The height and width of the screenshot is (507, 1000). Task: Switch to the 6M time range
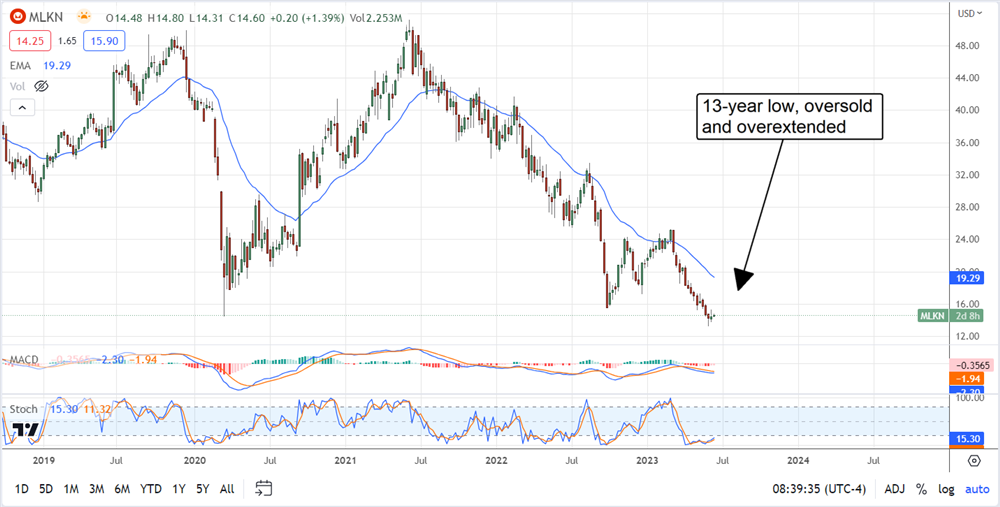click(122, 489)
